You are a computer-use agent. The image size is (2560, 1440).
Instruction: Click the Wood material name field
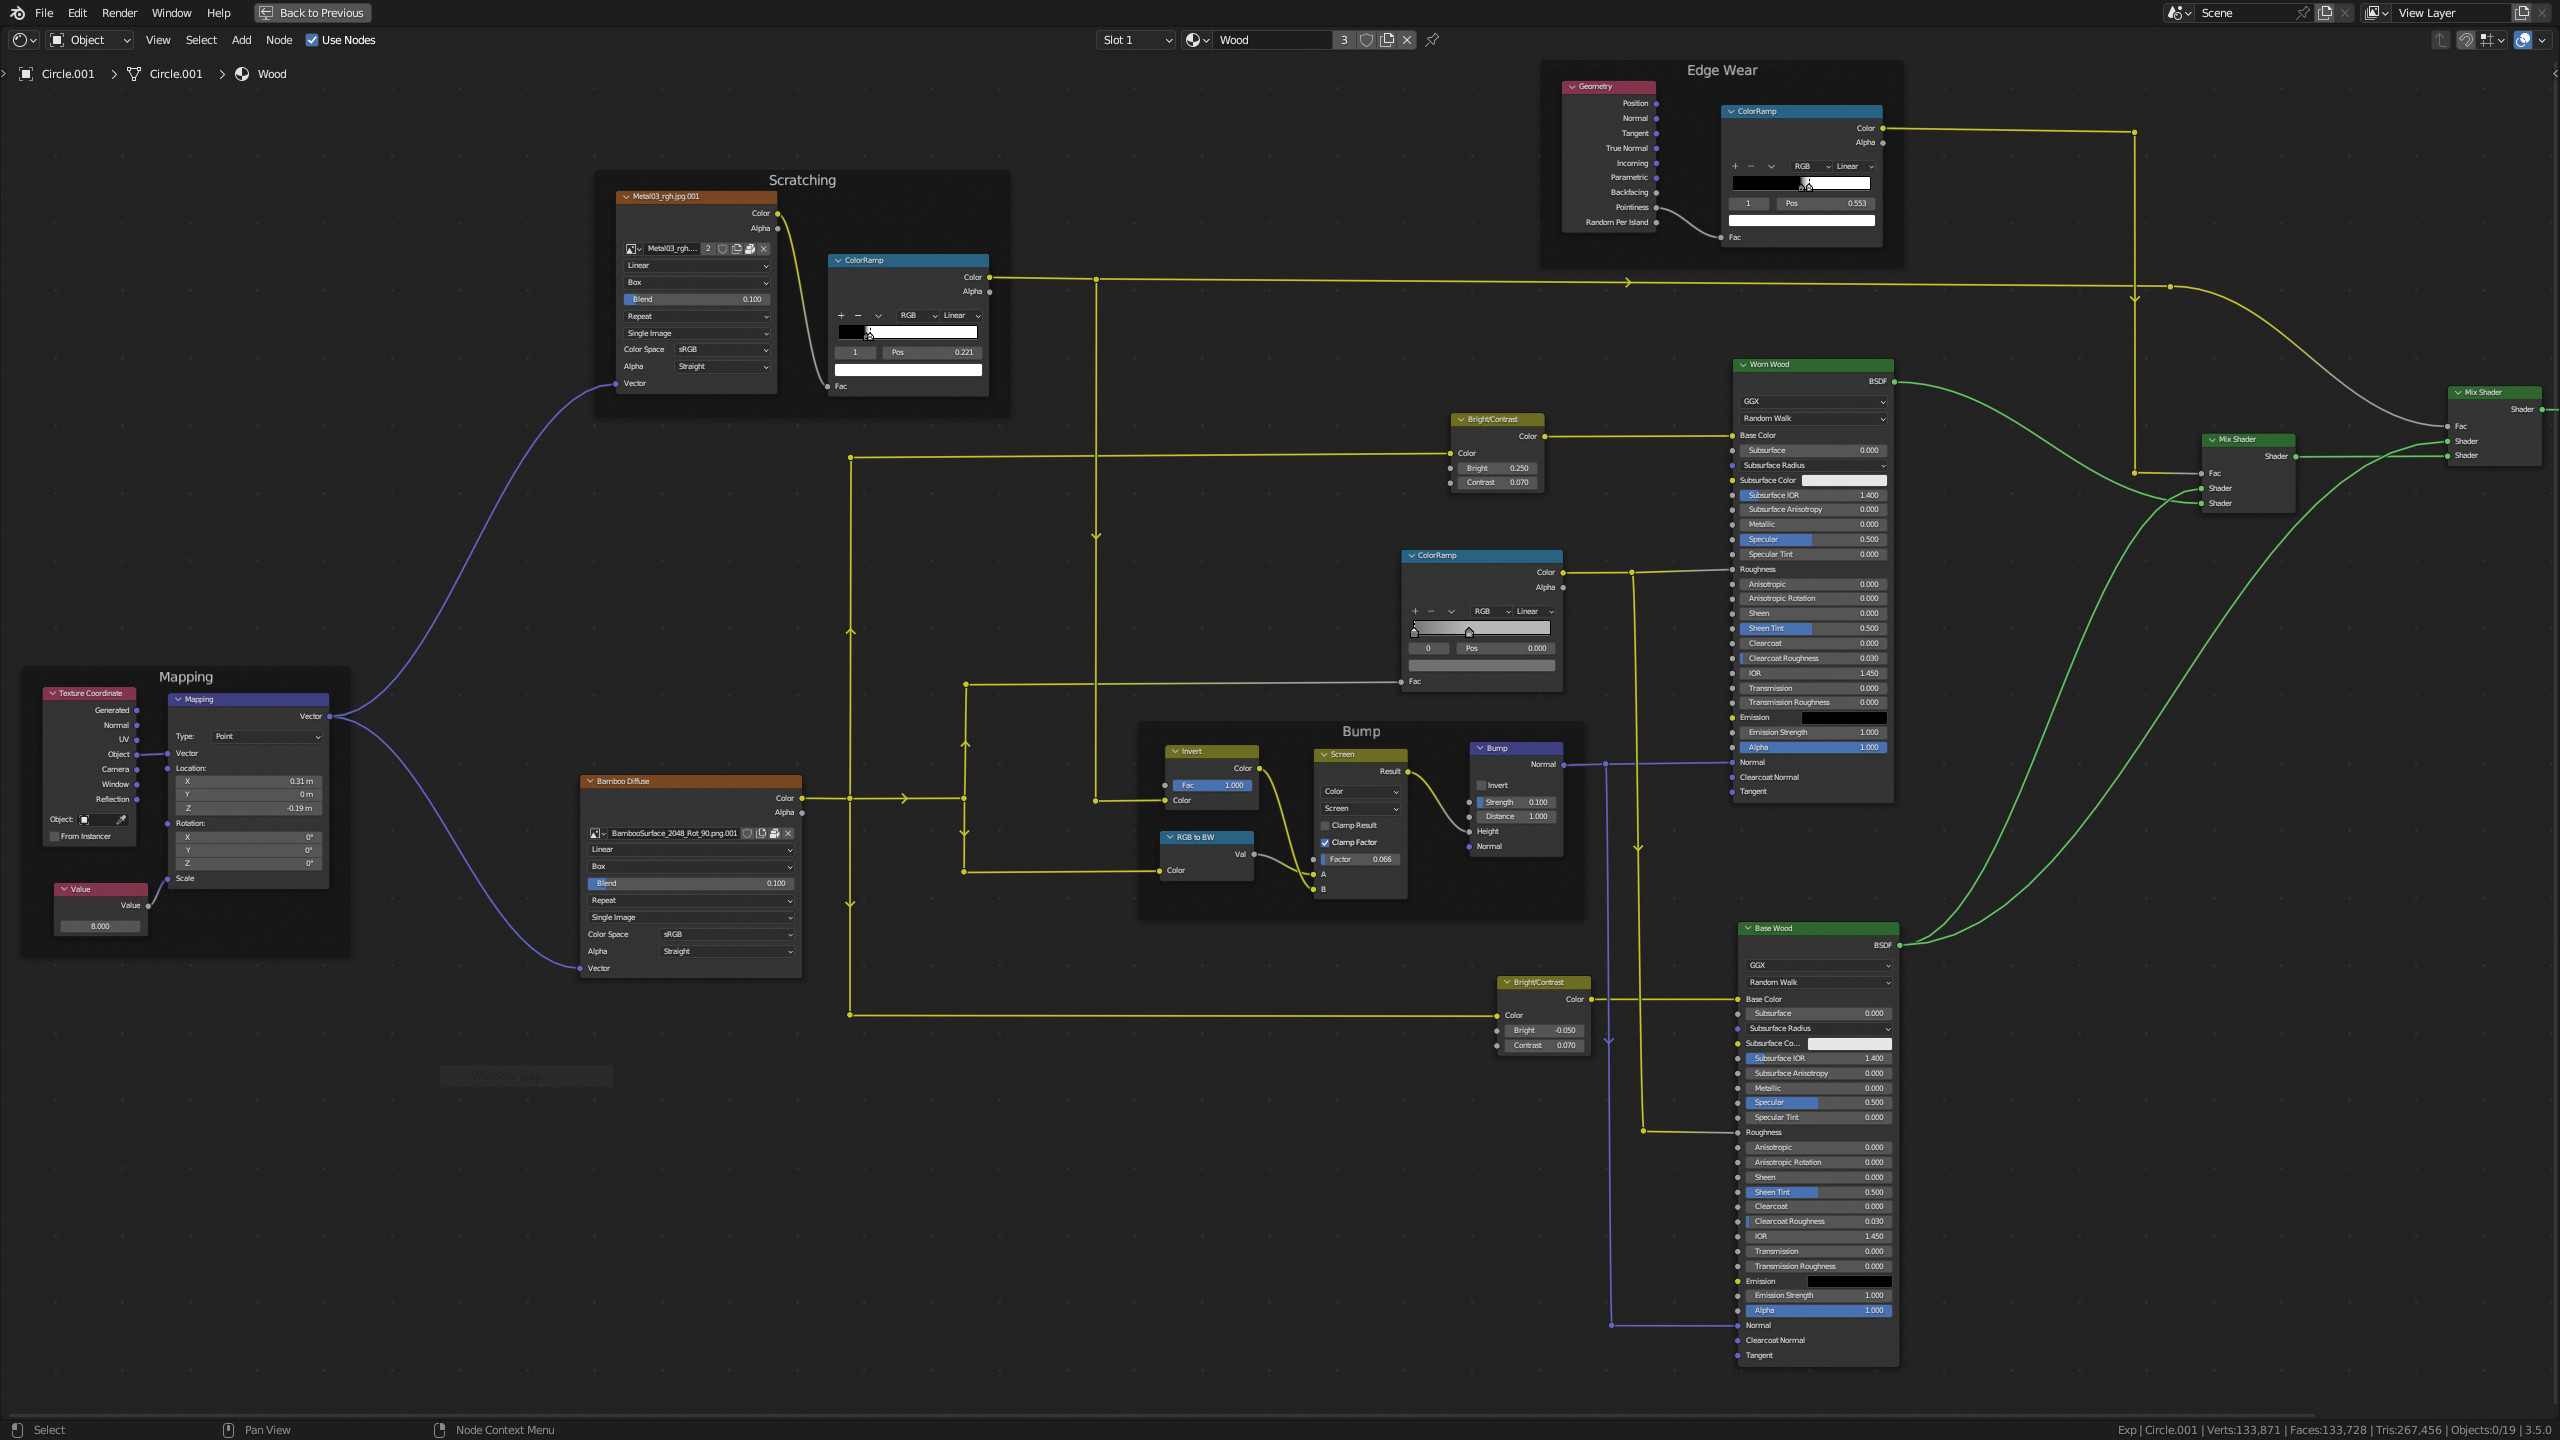pos(1272,40)
